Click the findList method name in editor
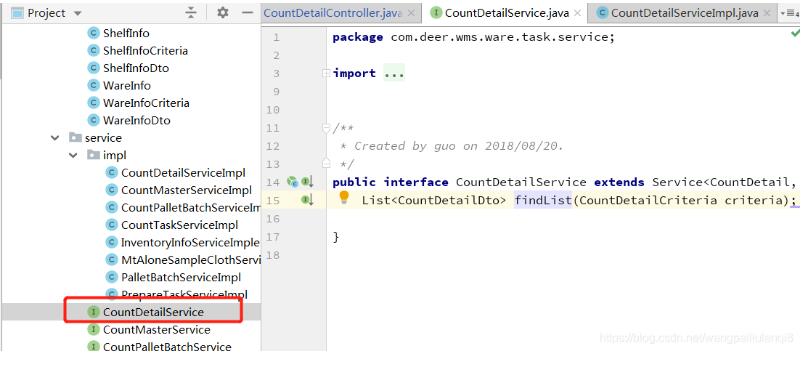 (543, 200)
